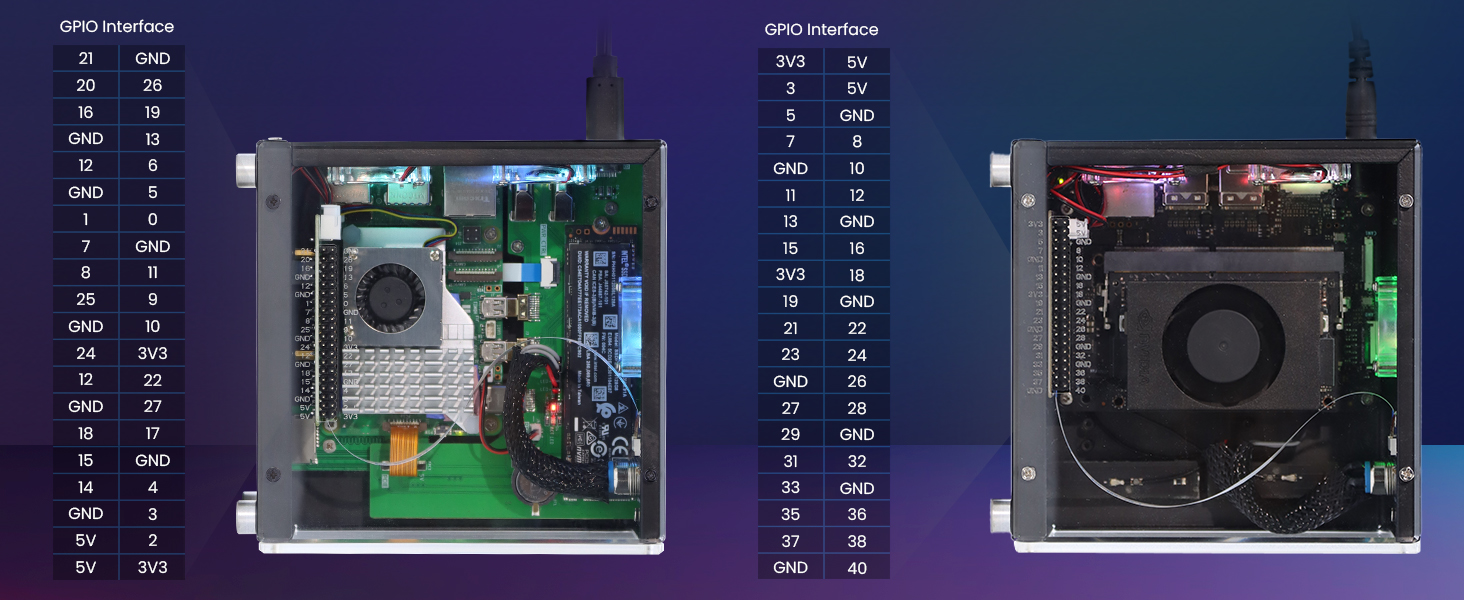The height and width of the screenshot is (600, 1464).
Task: Click the GND cell beside pin 3
Action: click(x=86, y=514)
